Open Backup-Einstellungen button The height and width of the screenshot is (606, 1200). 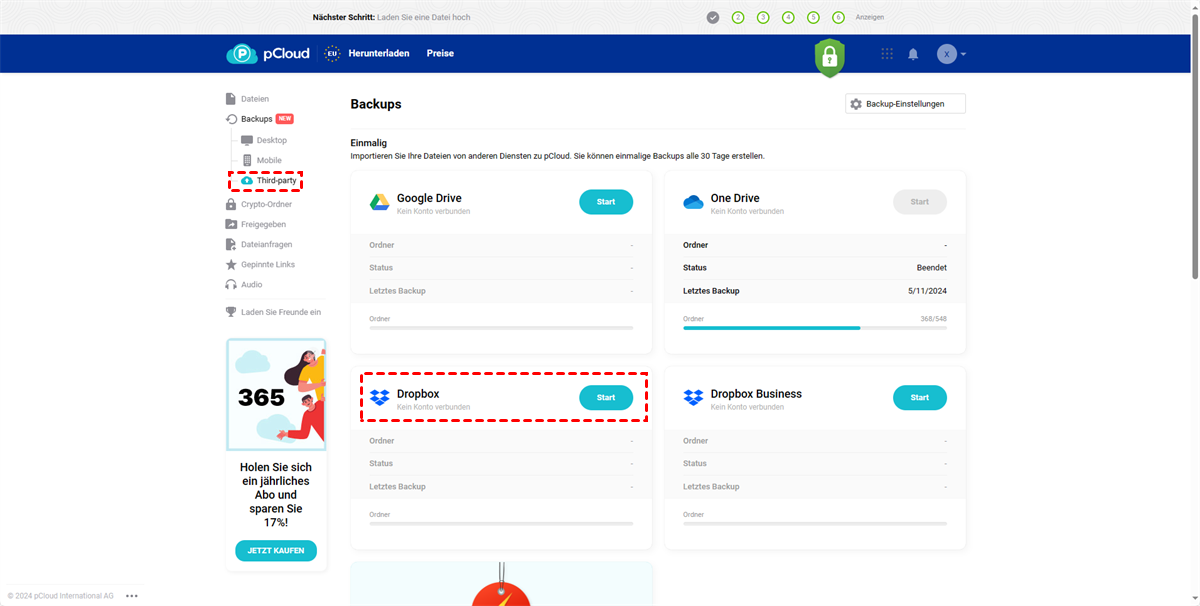pyautogui.click(x=905, y=104)
